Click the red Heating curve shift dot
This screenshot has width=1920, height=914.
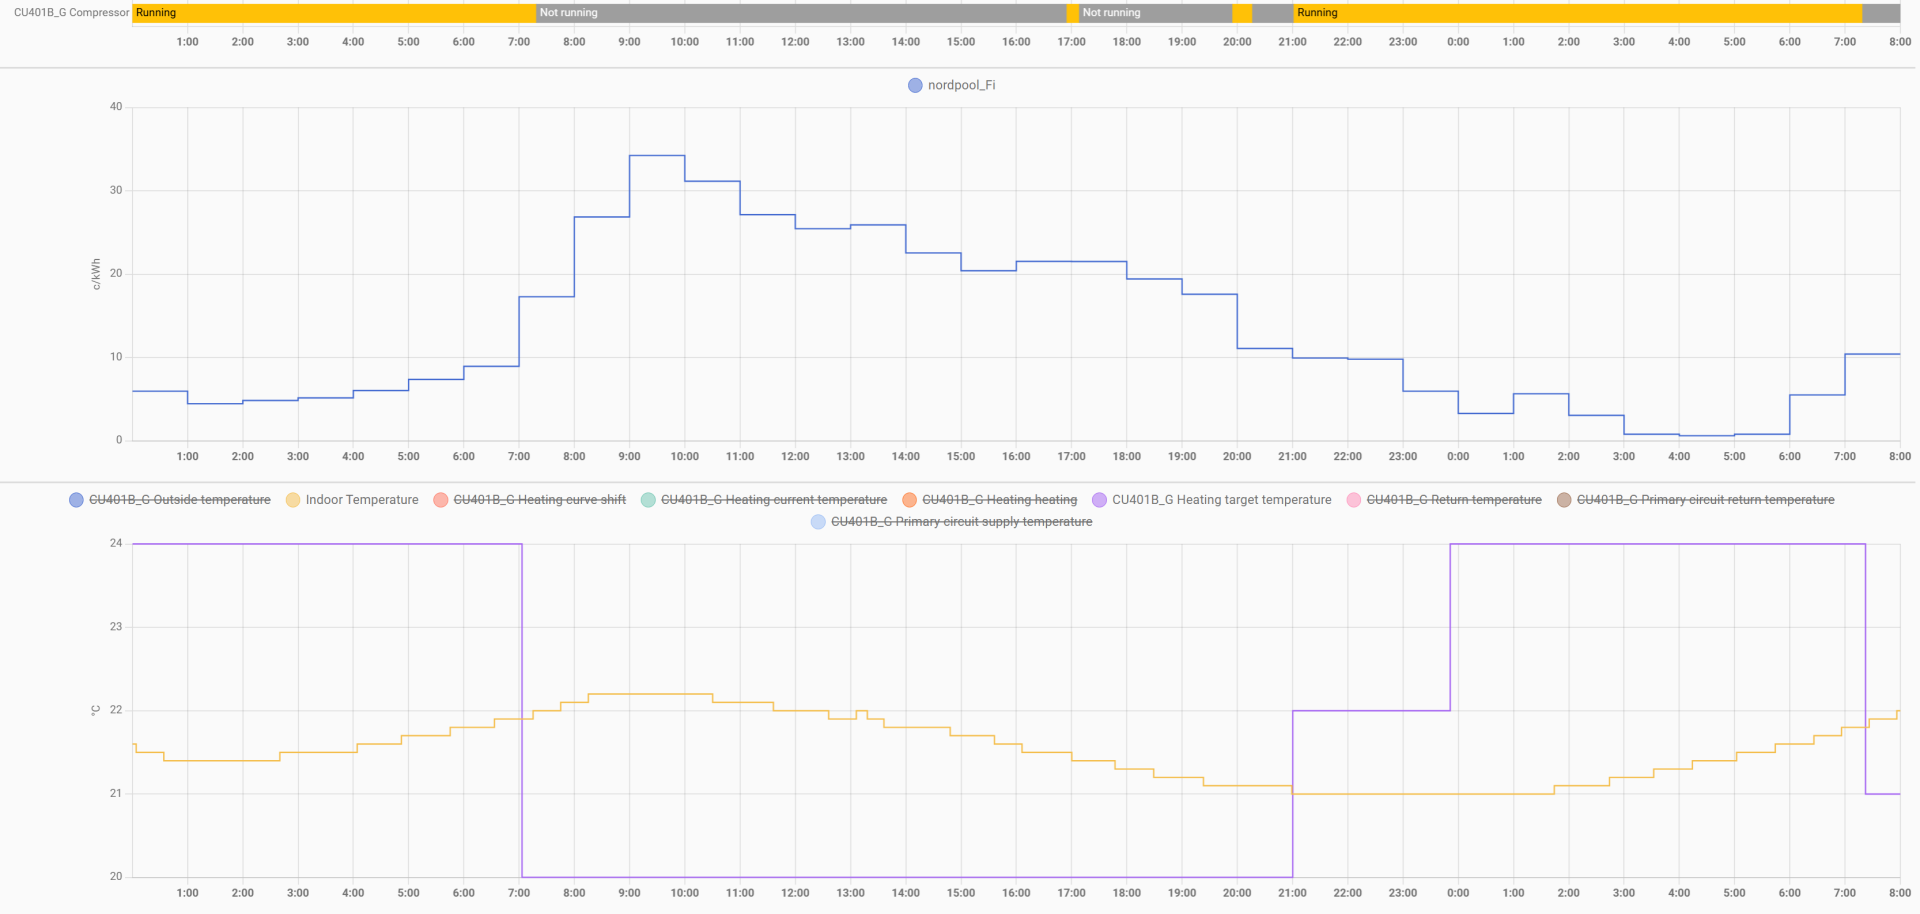[440, 500]
